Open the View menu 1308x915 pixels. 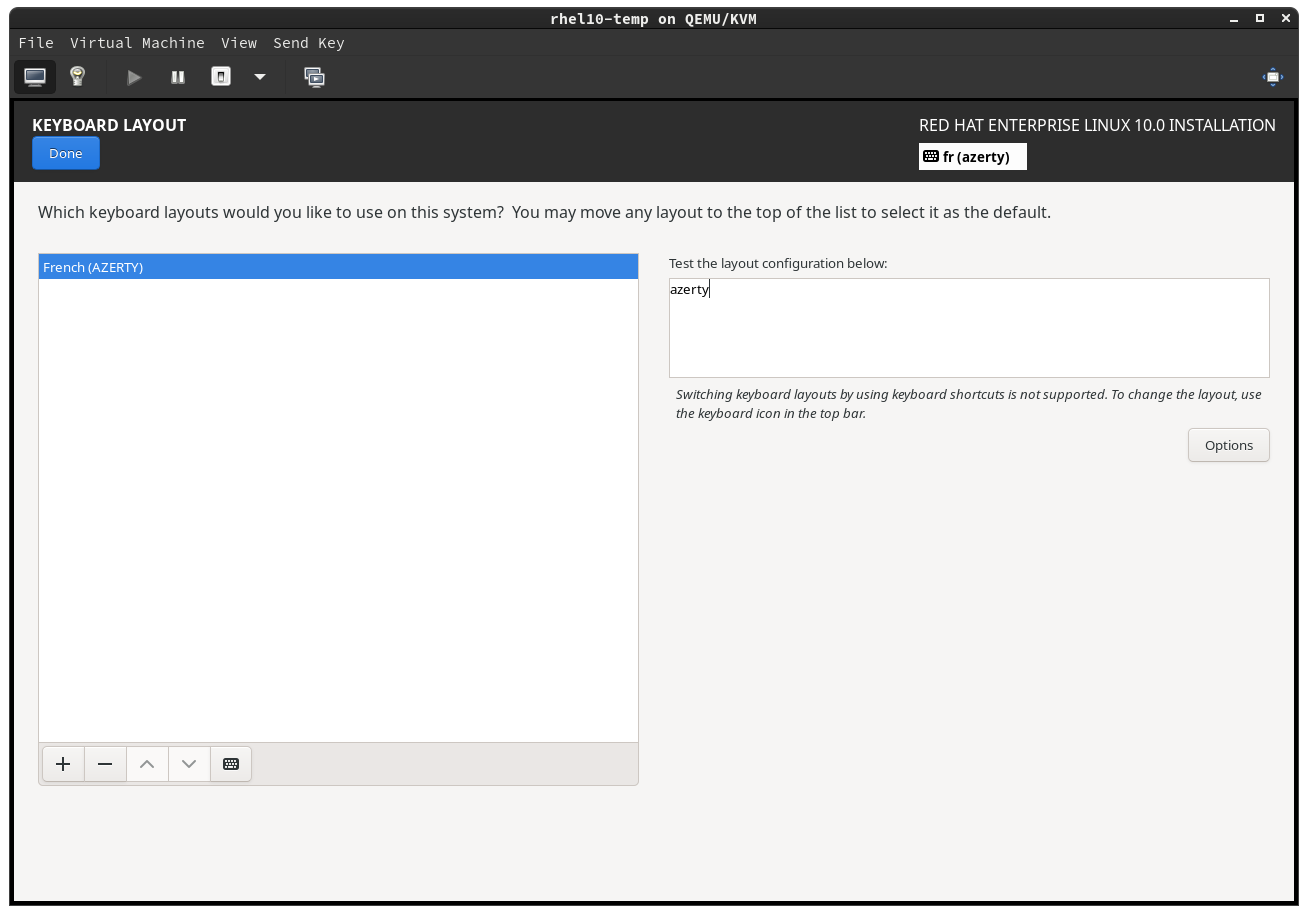point(239,43)
